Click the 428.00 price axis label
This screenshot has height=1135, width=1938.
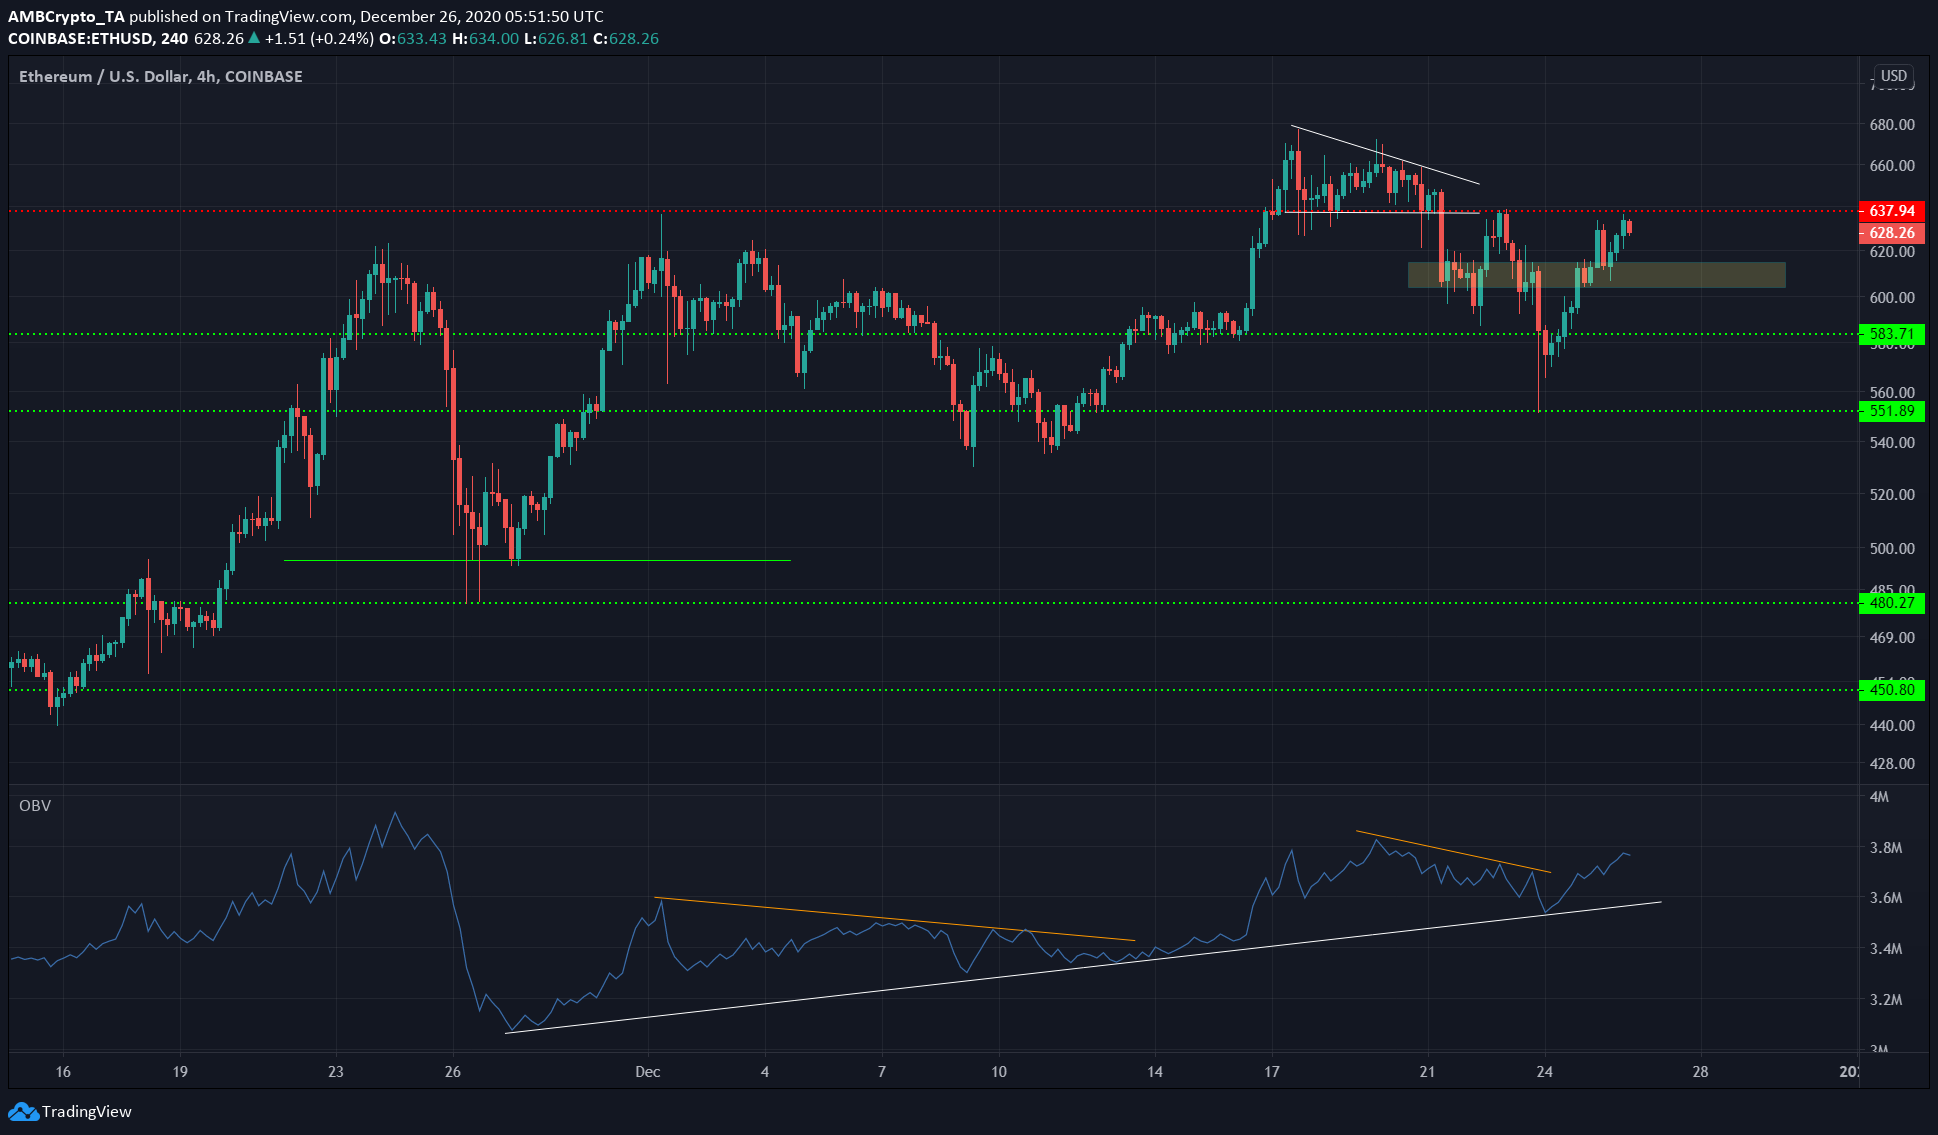[1892, 764]
